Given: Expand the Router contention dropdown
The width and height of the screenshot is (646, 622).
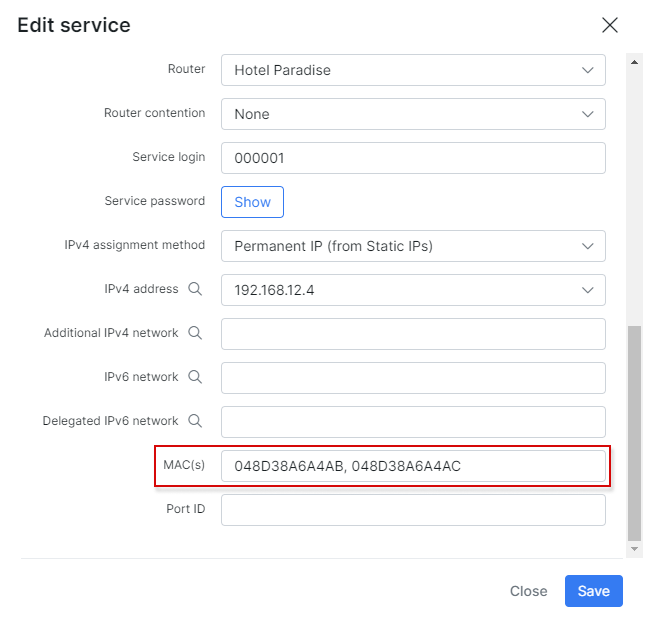Looking at the screenshot, I should click(x=413, y=114).
